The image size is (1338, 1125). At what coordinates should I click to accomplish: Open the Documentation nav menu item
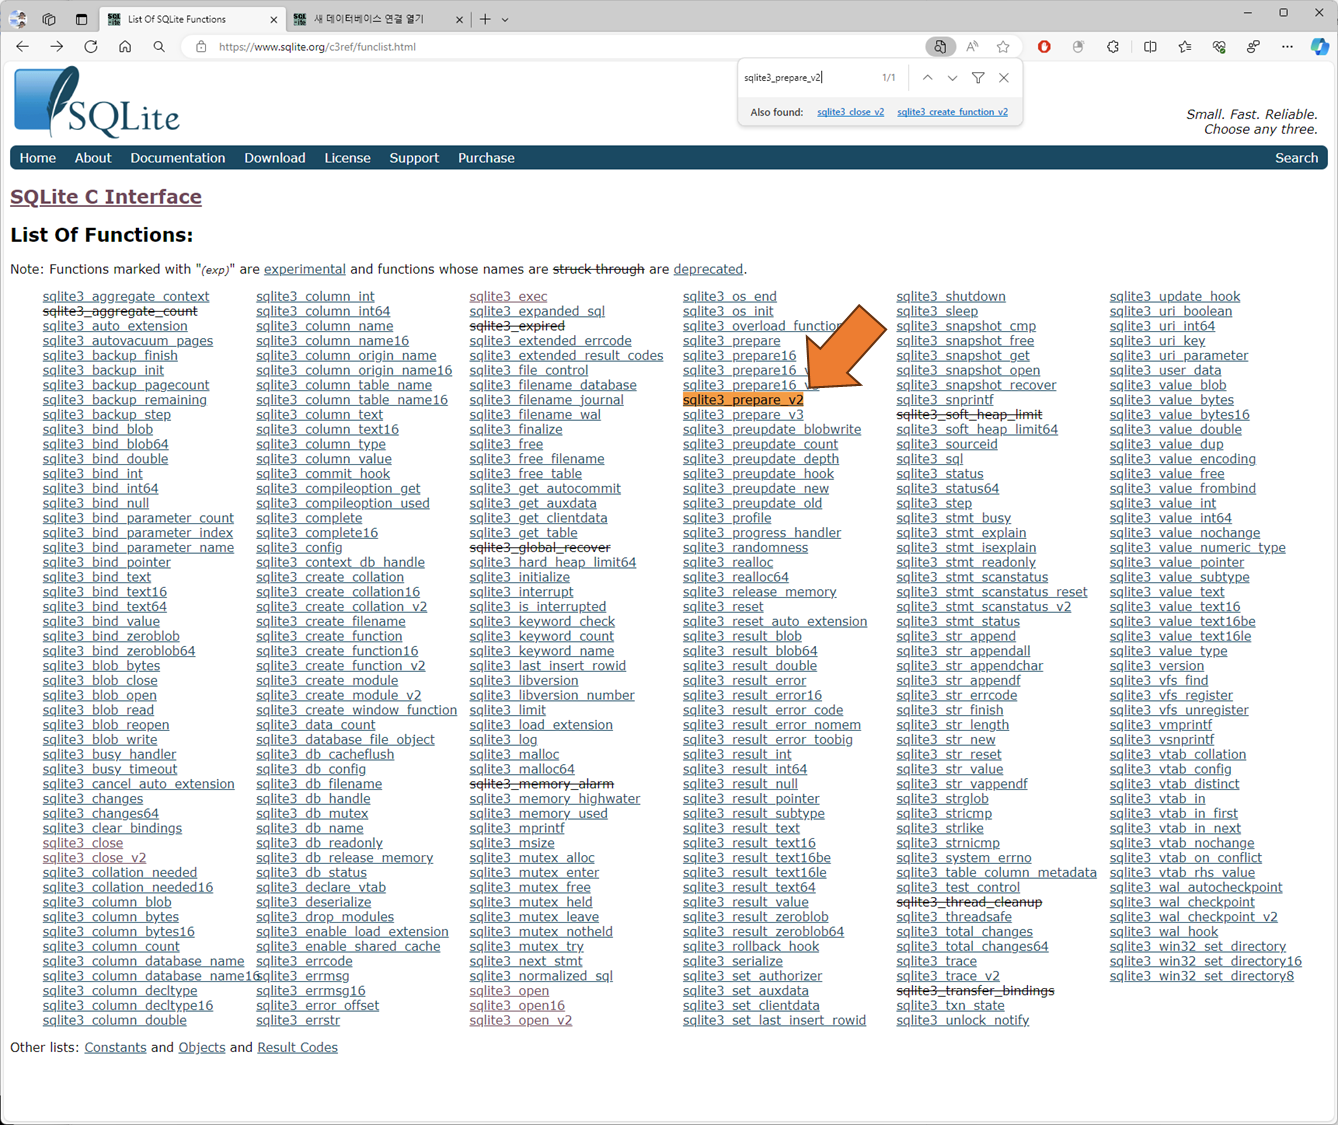tap(178, 158)
